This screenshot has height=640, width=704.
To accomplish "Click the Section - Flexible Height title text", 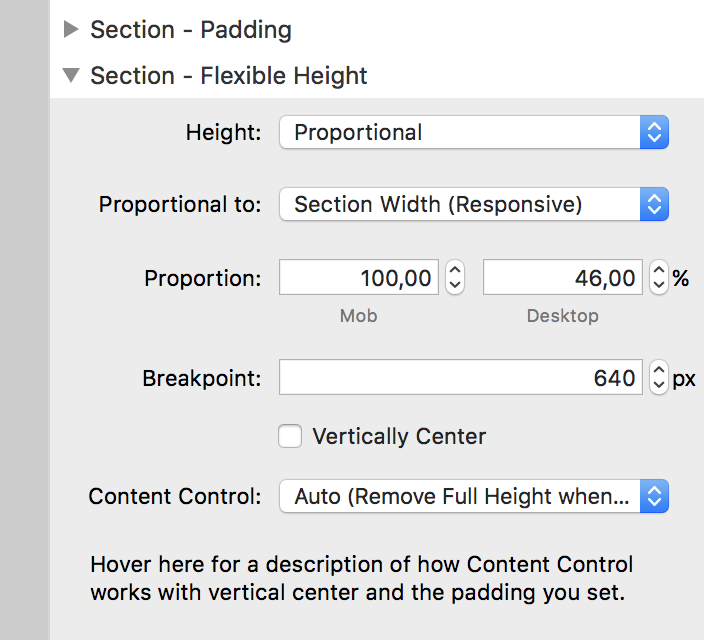I will click(x=229, y=76).
